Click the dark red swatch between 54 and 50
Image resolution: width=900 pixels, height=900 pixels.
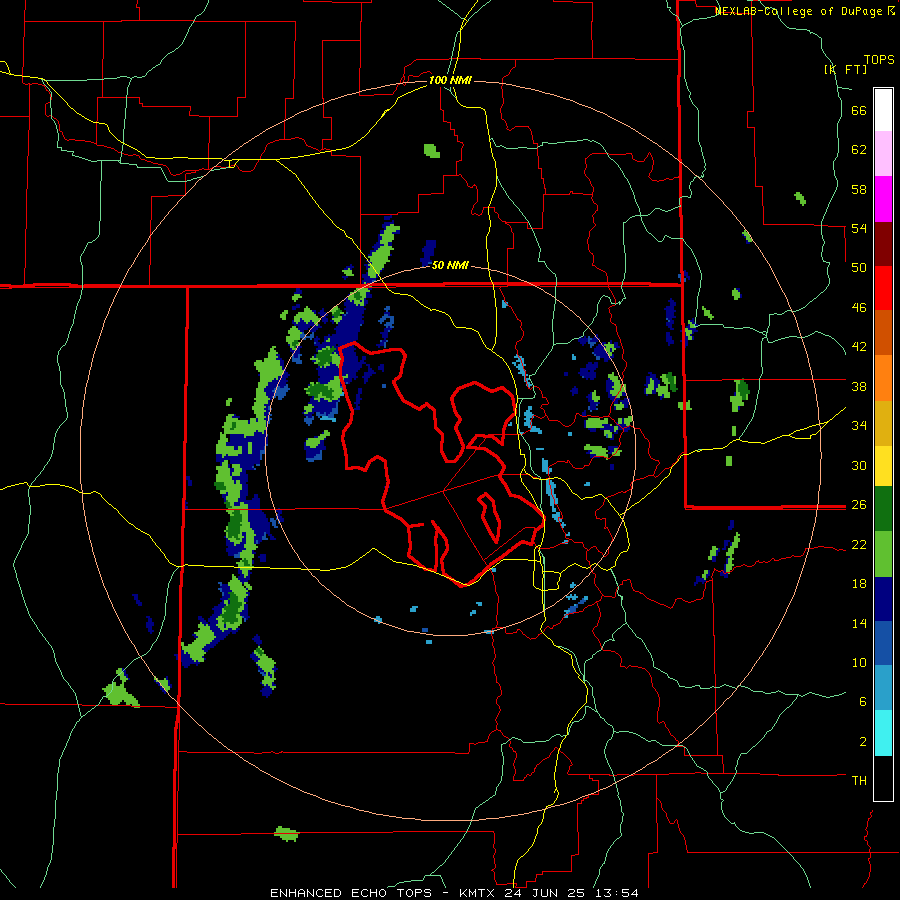click(883, 244)
